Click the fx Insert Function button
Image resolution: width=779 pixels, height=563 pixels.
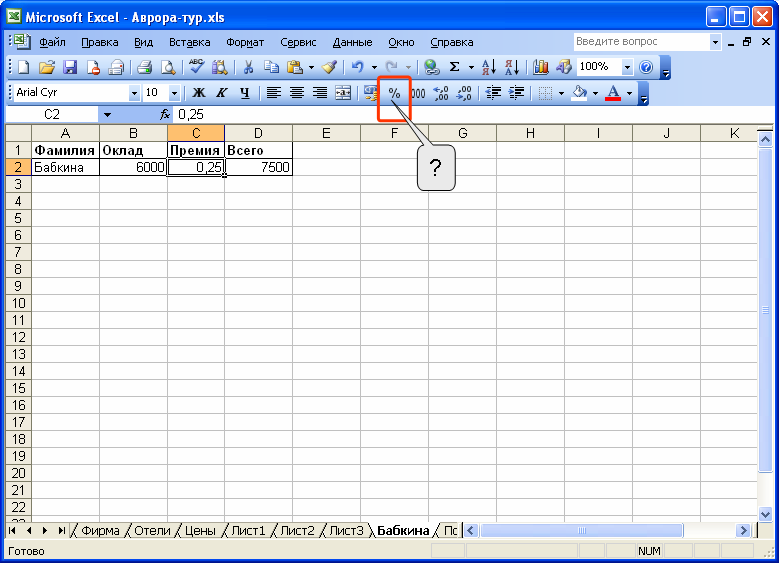click(164, 115)
